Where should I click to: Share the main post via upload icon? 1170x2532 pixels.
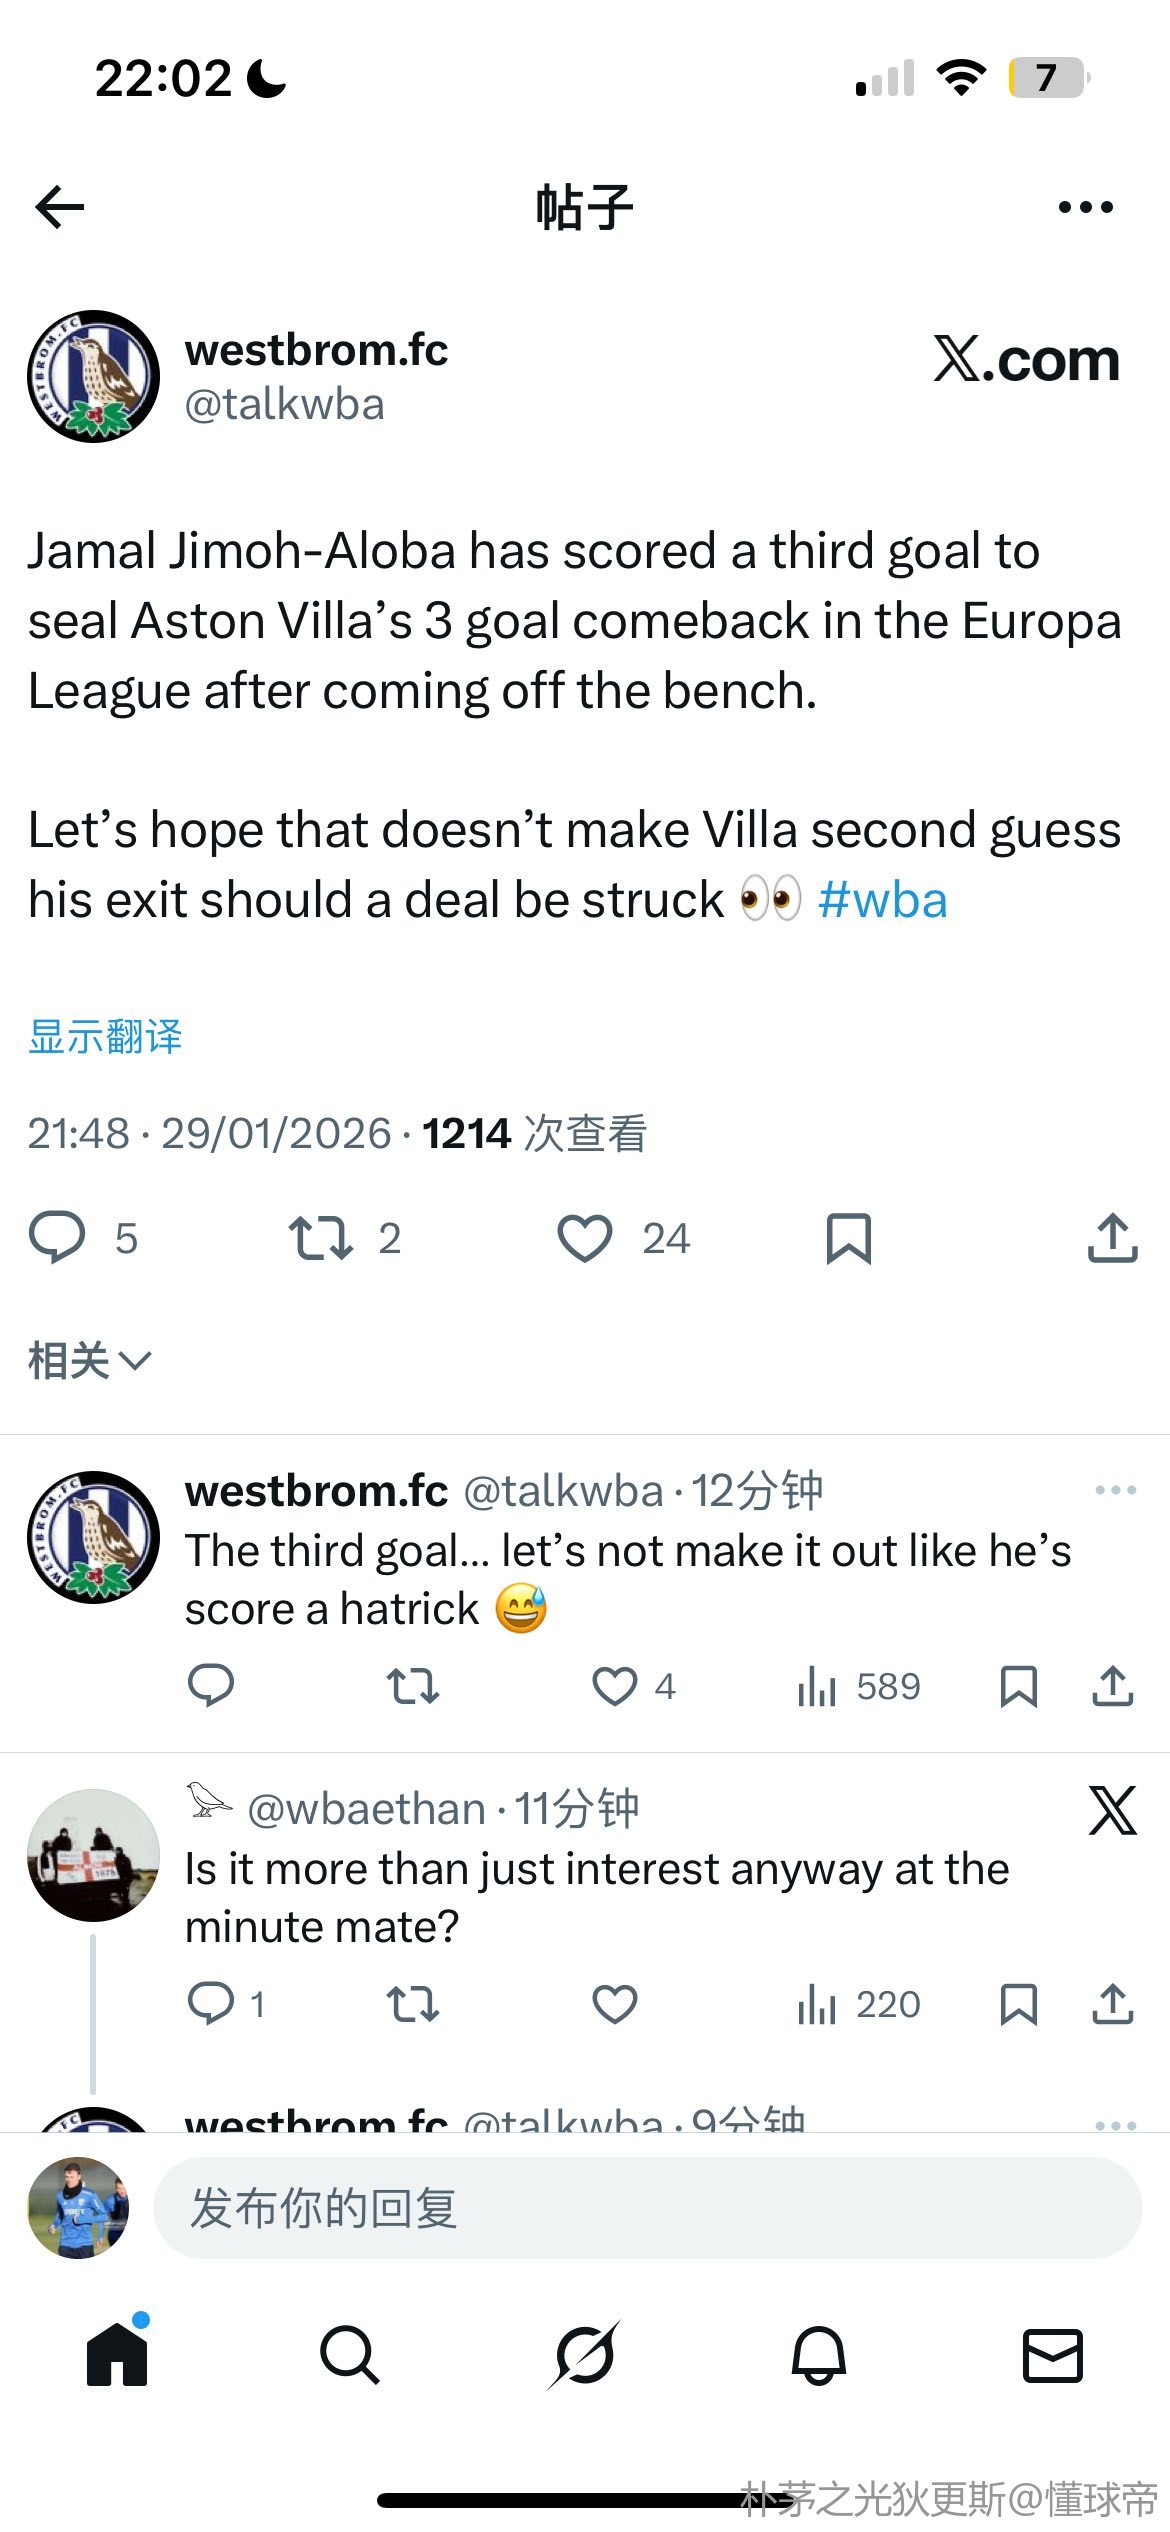[1112, 1238]
